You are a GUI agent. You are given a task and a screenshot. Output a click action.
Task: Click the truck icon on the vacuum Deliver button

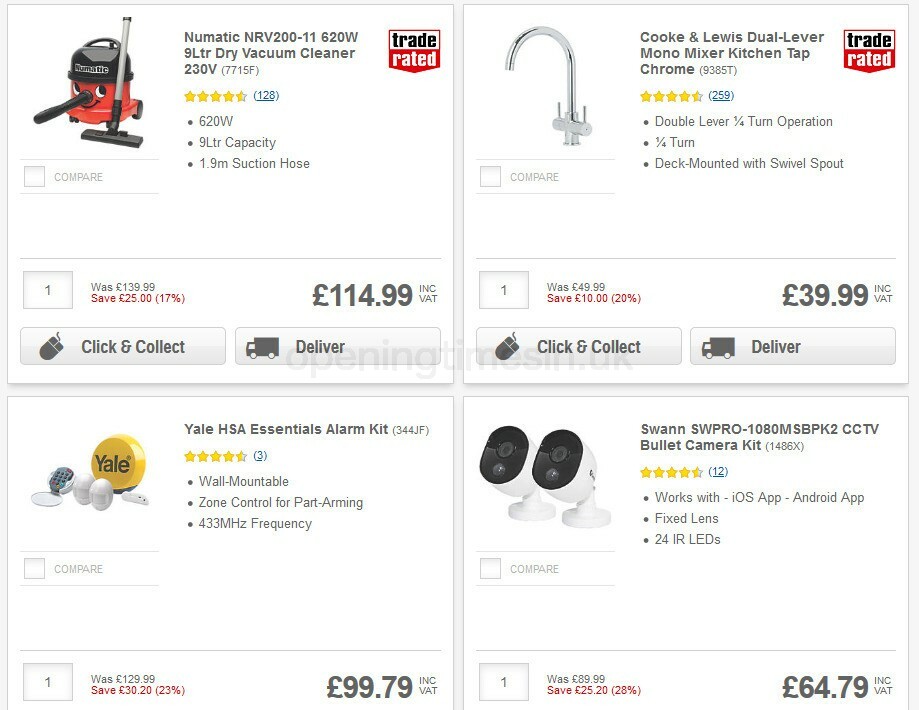point(262,346)
